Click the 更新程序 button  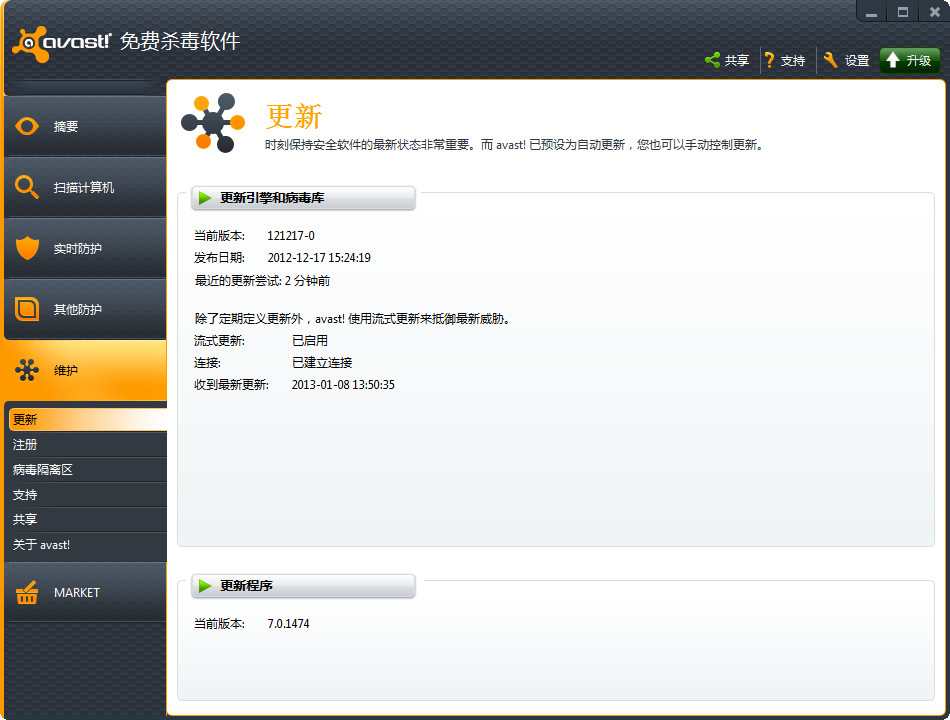point(304,585)
